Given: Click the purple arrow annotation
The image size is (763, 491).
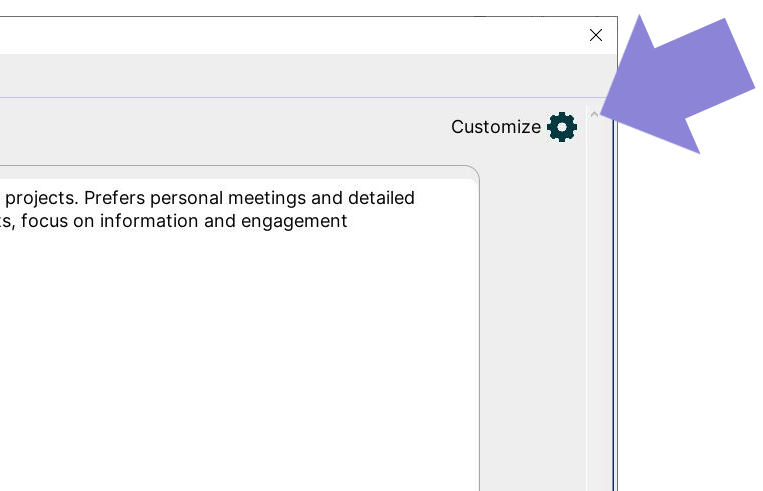Looking at the screenshot, I should pyautogui.click(x=681, y=85).
